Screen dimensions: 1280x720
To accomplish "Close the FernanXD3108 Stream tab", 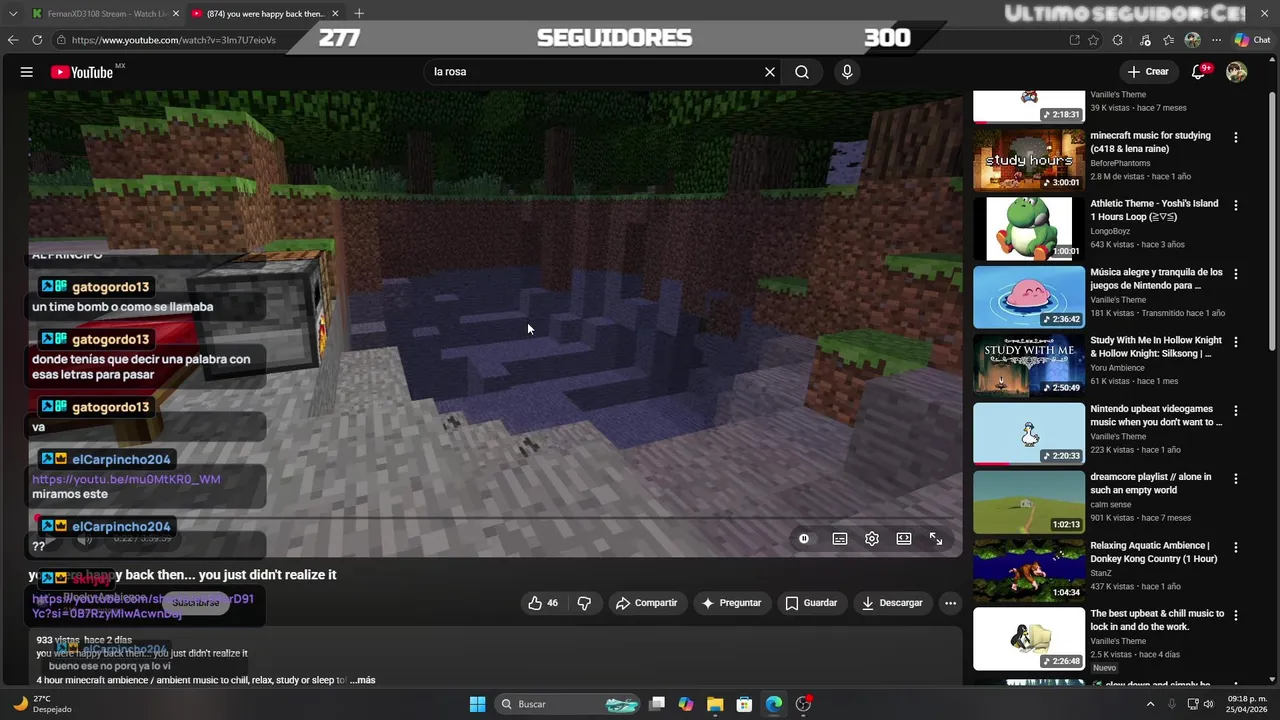I will point(175,13).
